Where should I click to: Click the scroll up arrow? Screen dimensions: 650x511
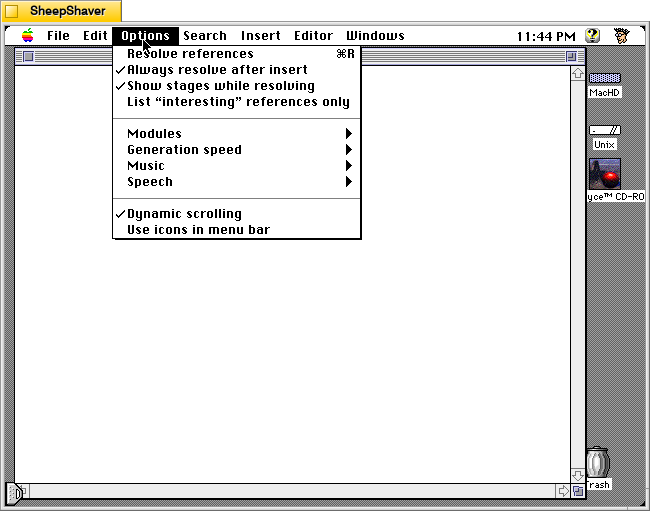pos(577,73)
